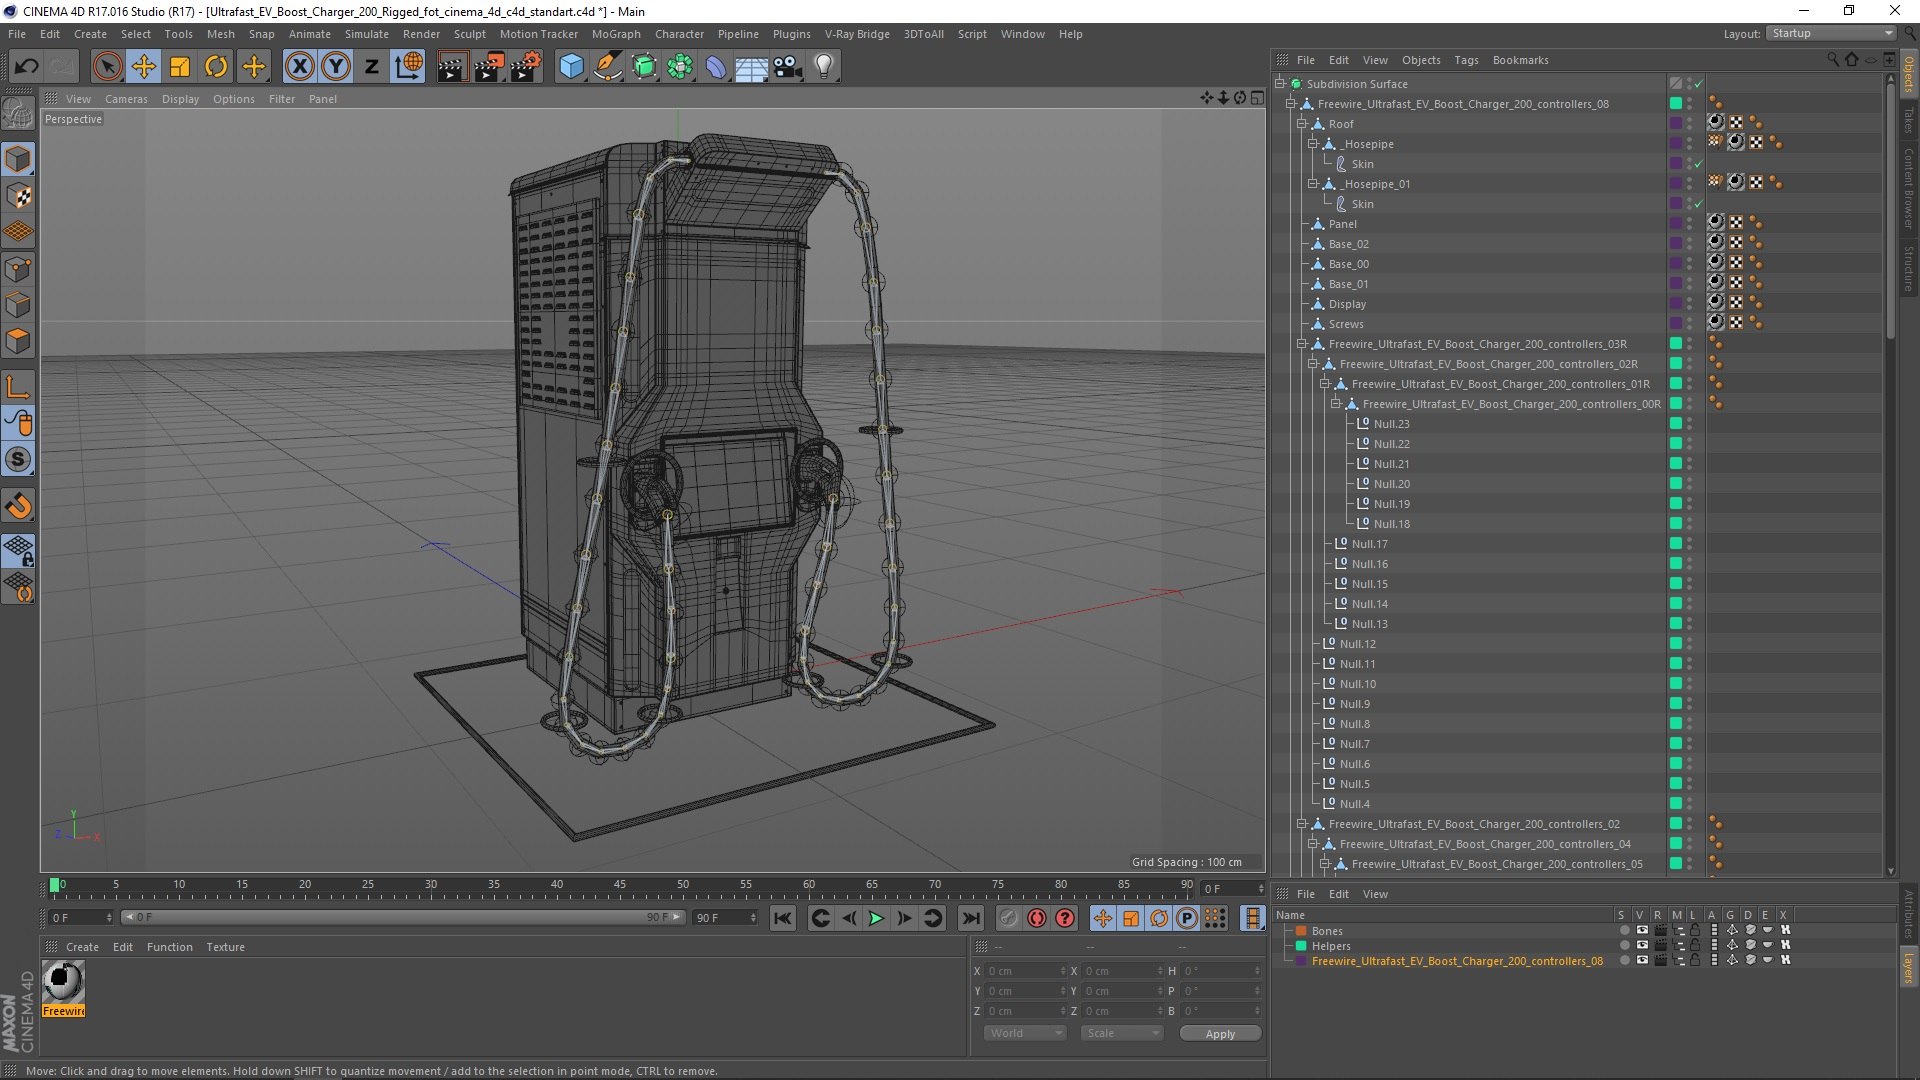Open the MoGraph menu

[x=615, y=34]
